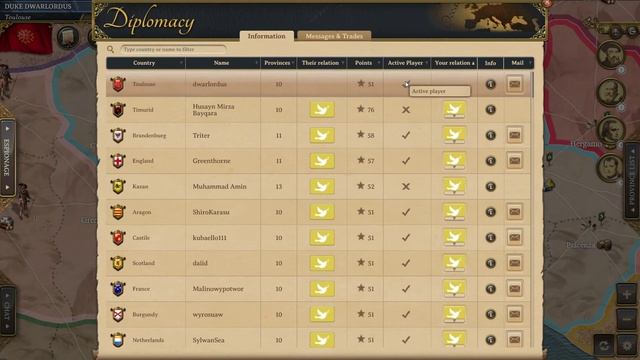
Task: Open the settings gear on map
Action: 627,345
